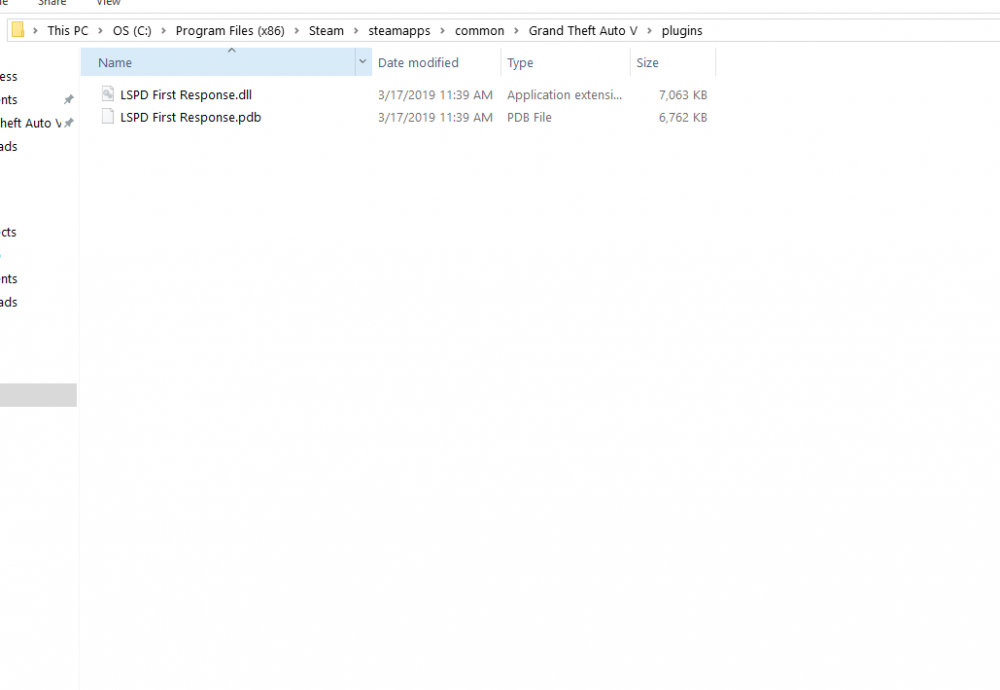Expand chevron after This PC breadcrumb
The height and width of the screenshot is (690, 1000).
pos(100,31)
